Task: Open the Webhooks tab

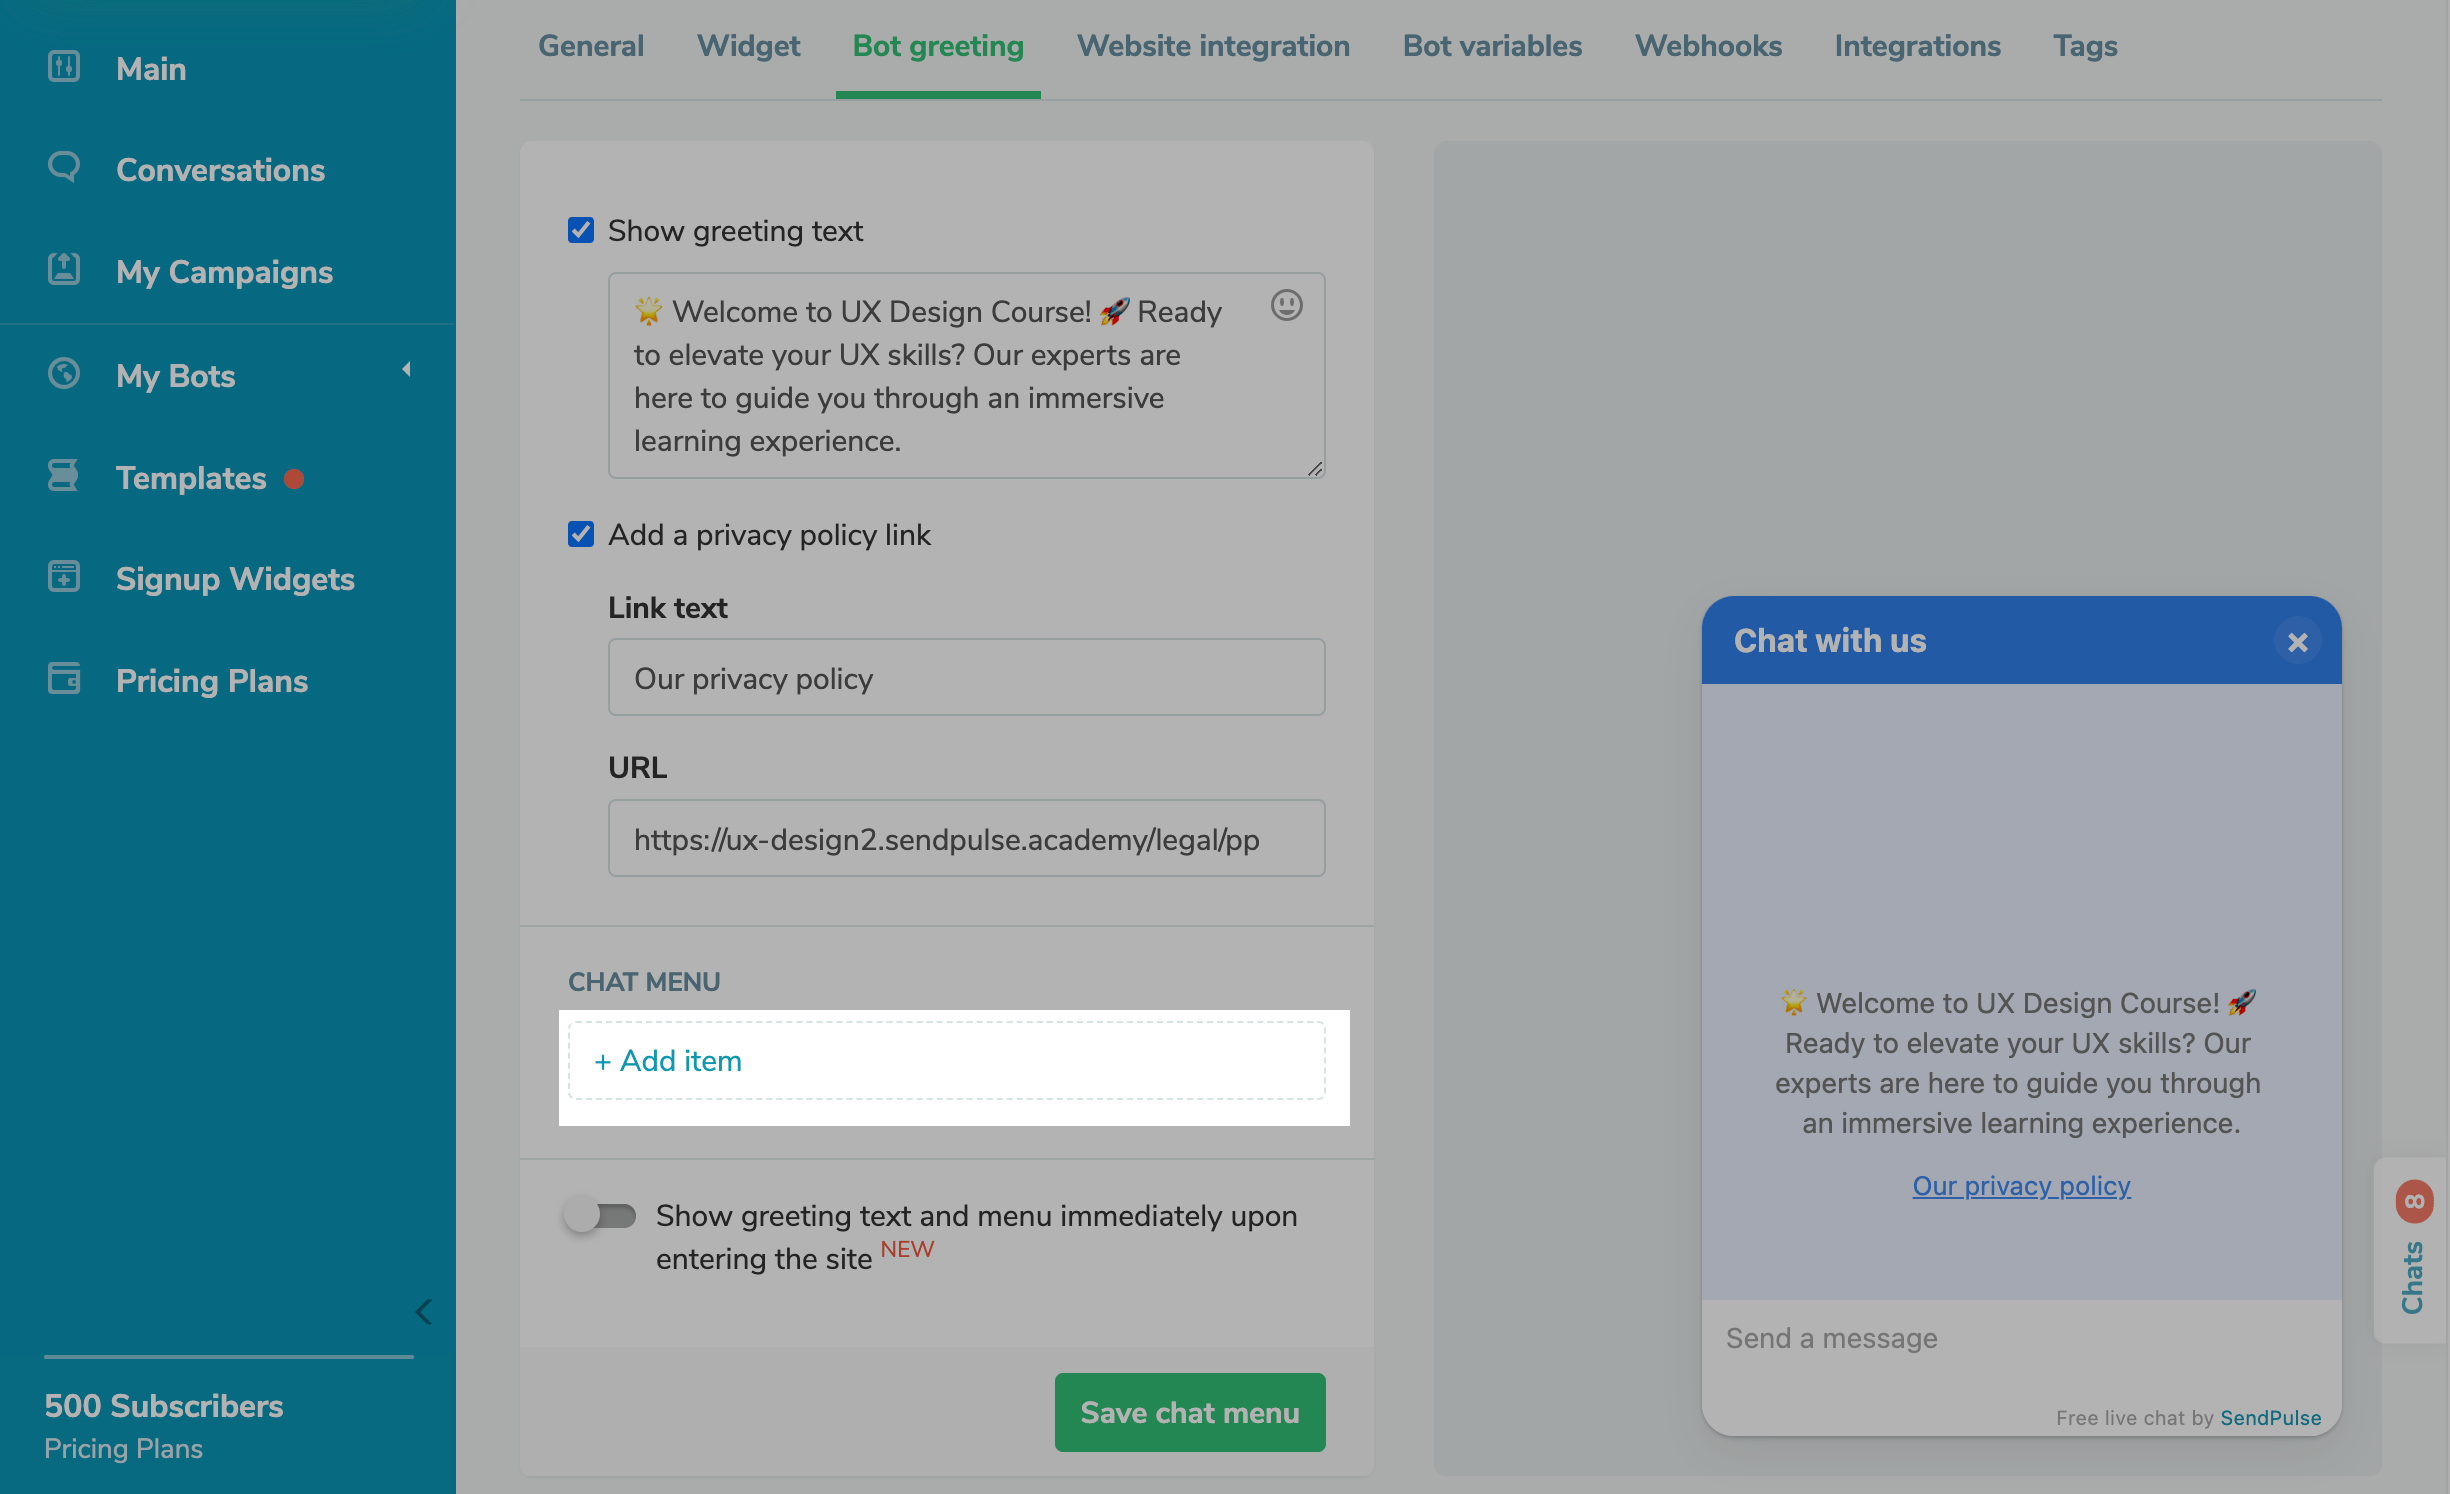Action: point(1707,46)
